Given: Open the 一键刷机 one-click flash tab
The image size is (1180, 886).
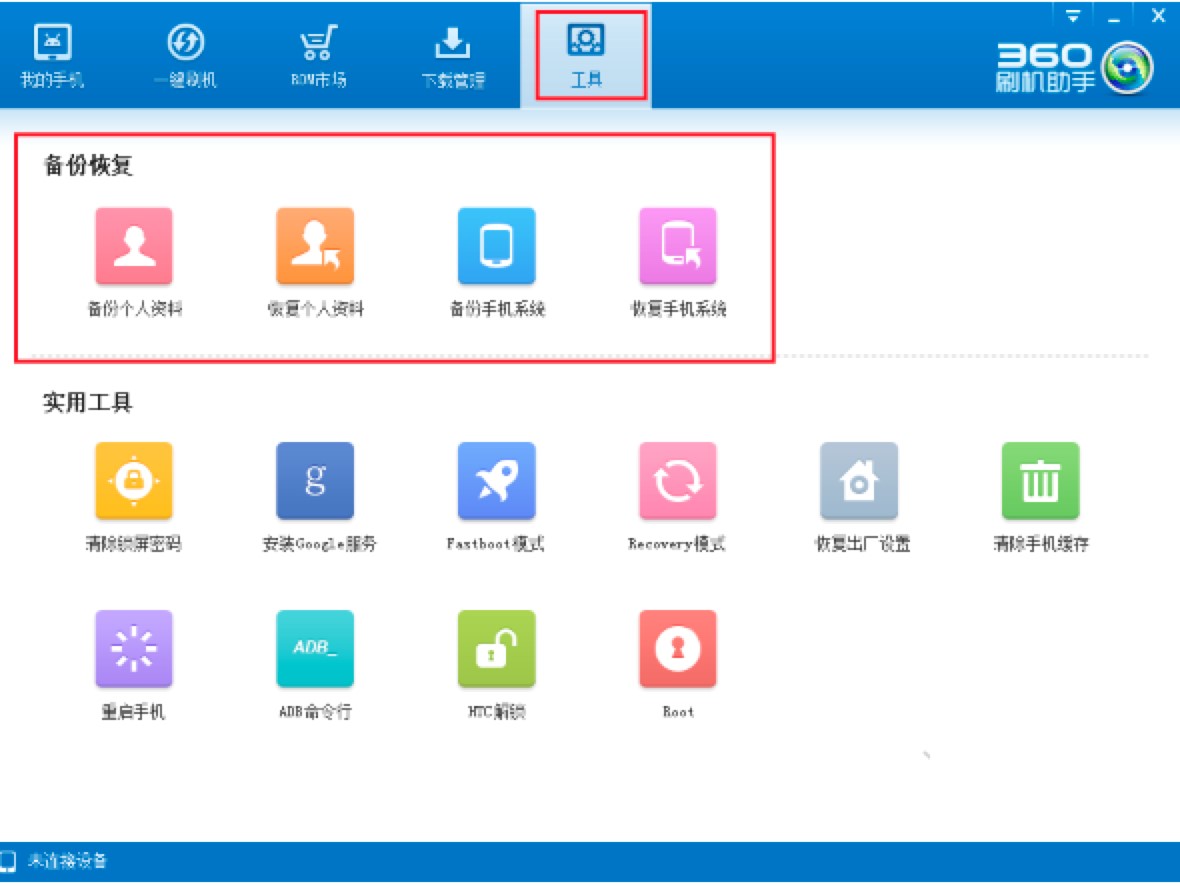Looking at the screenshot, I should 185,56.
